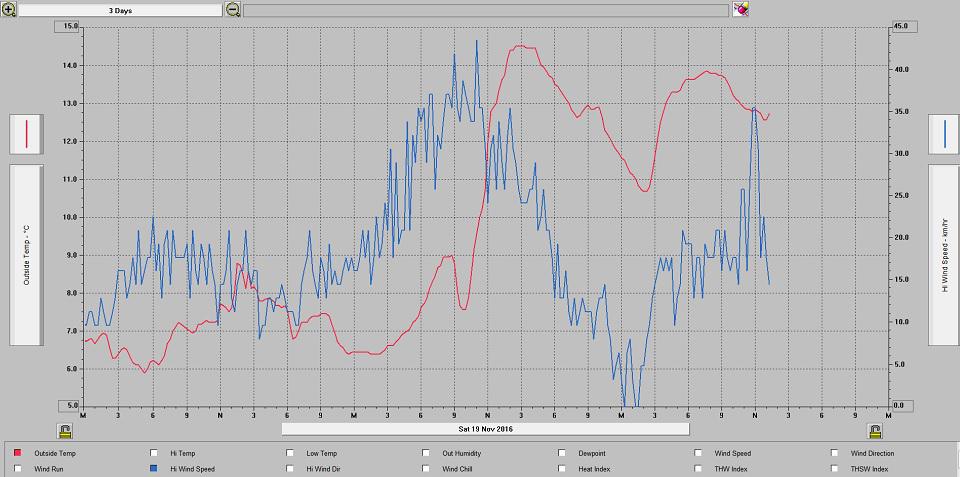Open the 3 Days time span selector

(120, 10)
